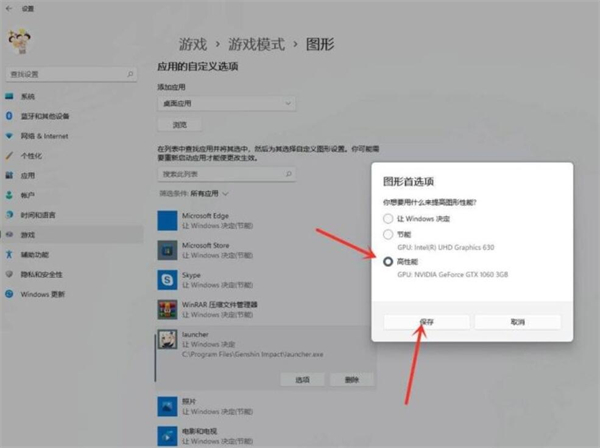Click the 浏览 button
This screenshot has height=448, width=600.
click(179, 125)
